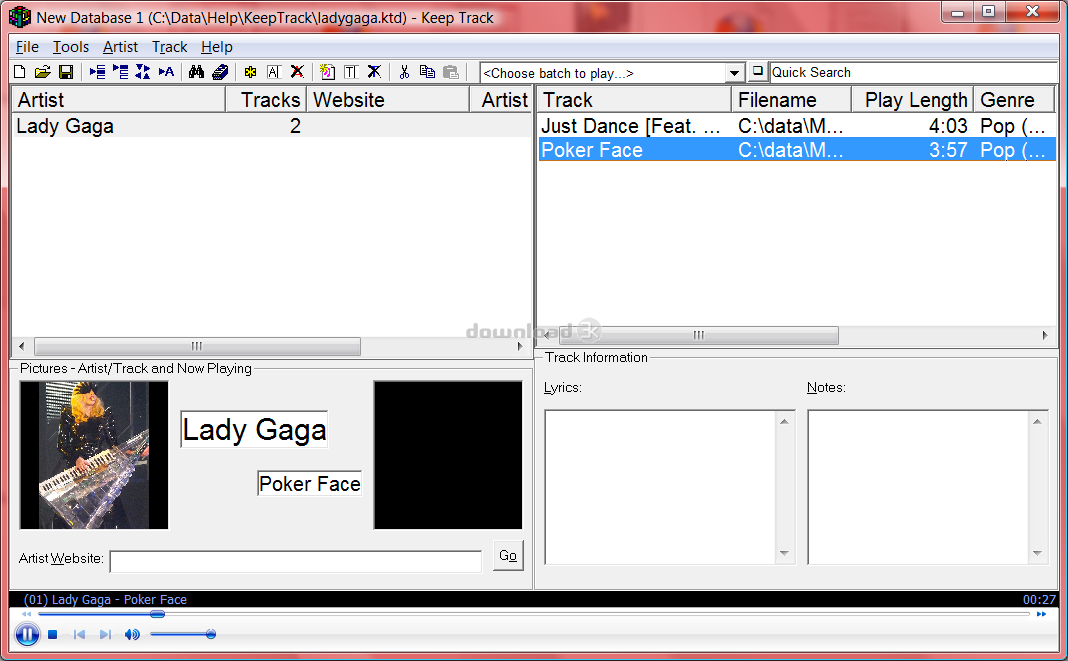Select the 'Just Dance' track row
This screenshot has height=661, width=1068.
[x=630, y=126]
